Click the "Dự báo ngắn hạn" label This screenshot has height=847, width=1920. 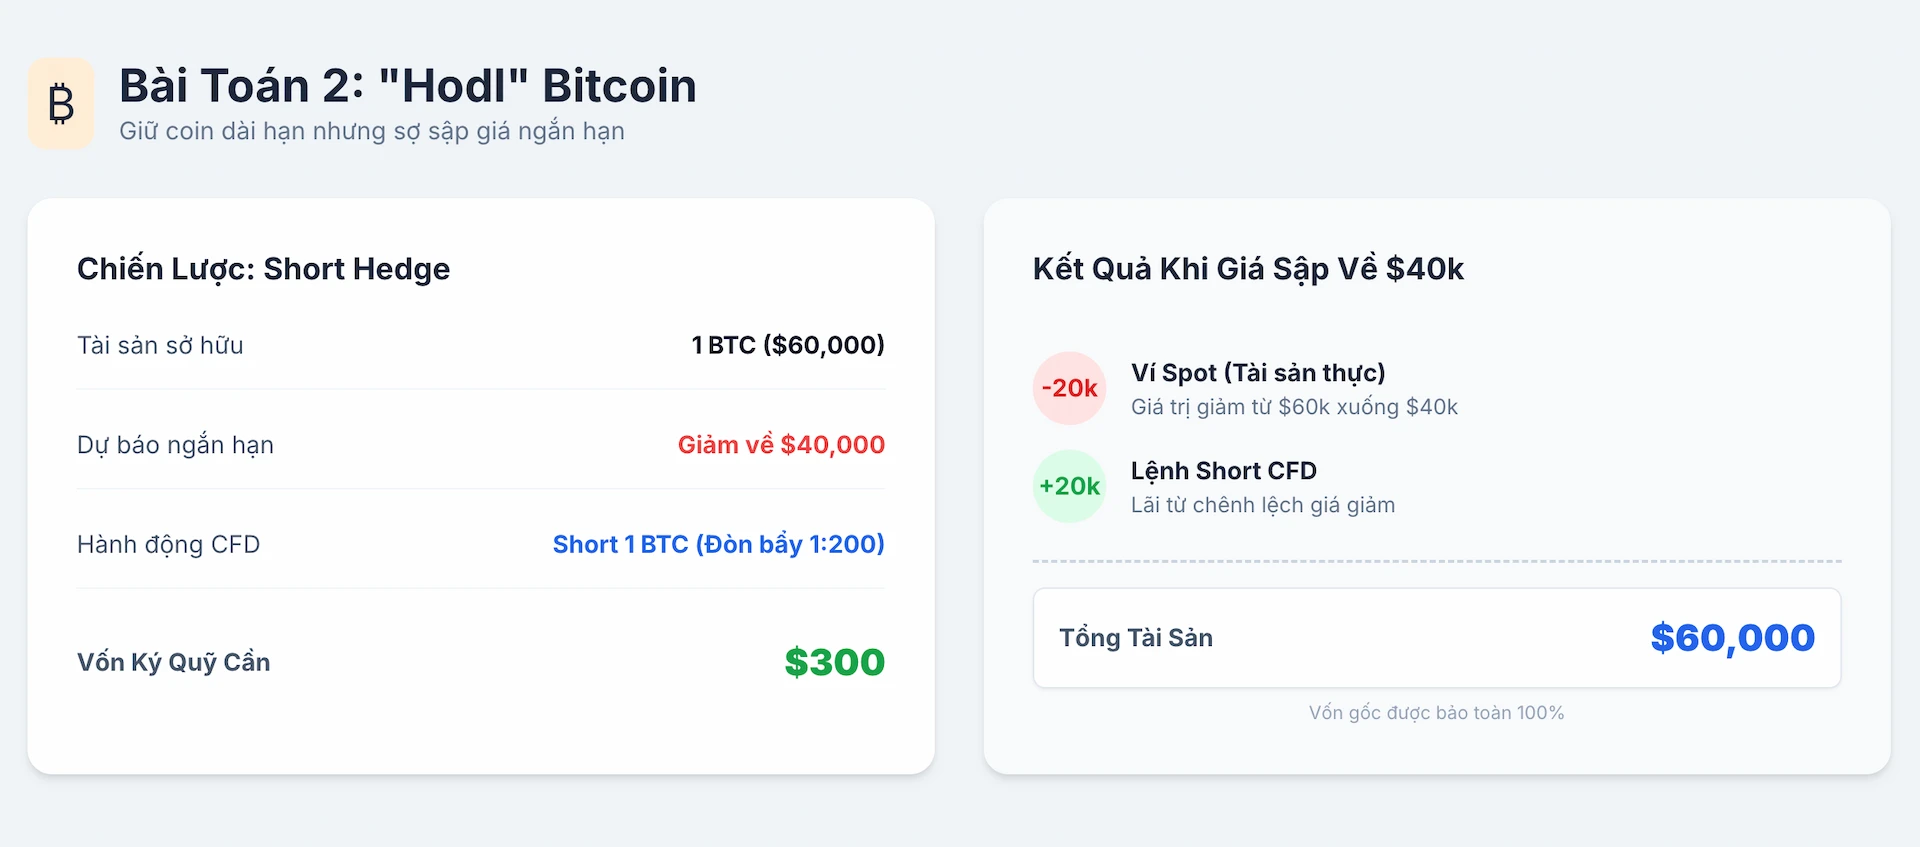[x=175, y=445]
